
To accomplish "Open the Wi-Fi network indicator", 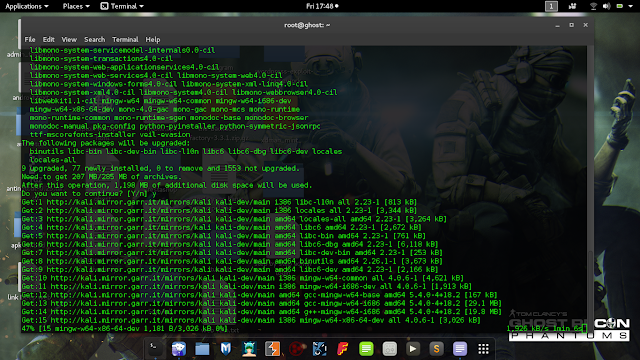I will pyautogui.click(x=593, y=6).
